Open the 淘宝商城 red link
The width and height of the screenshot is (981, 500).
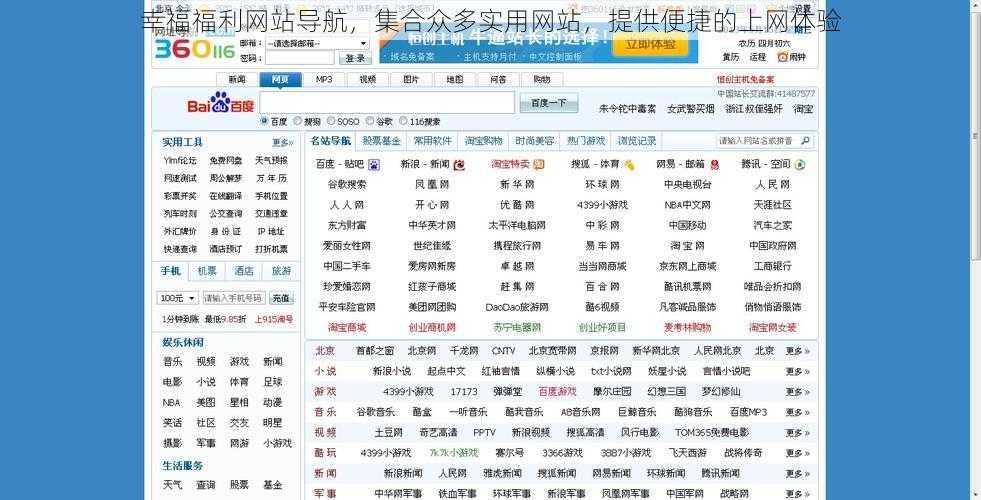347,327
